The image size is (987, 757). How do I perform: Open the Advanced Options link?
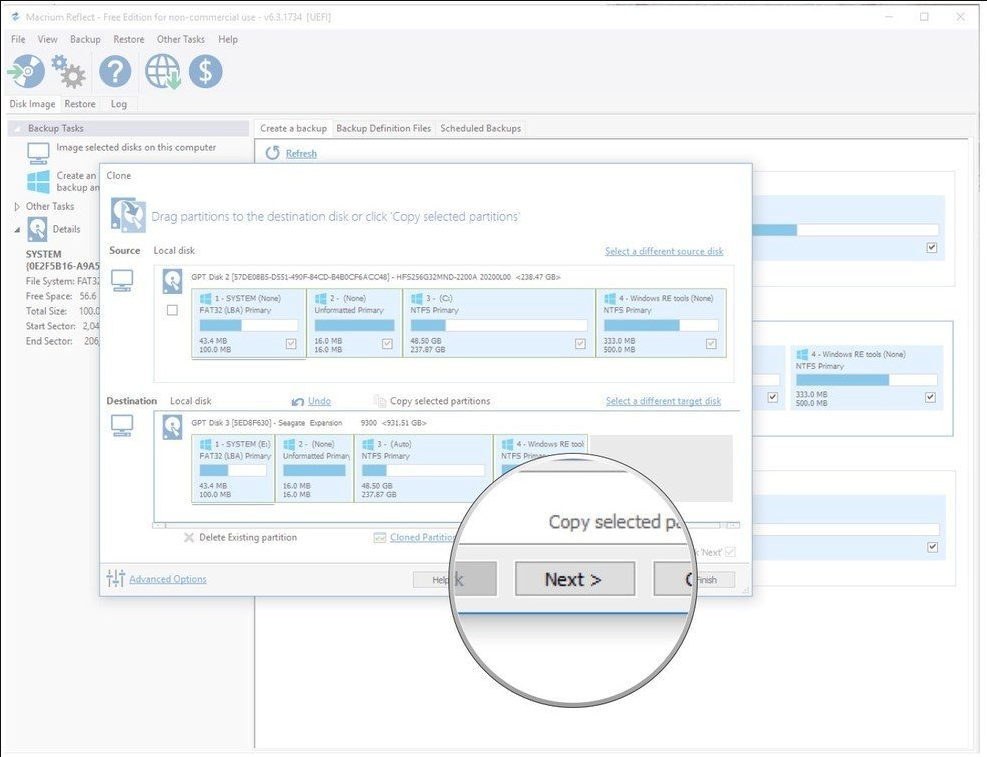[167, 579]
